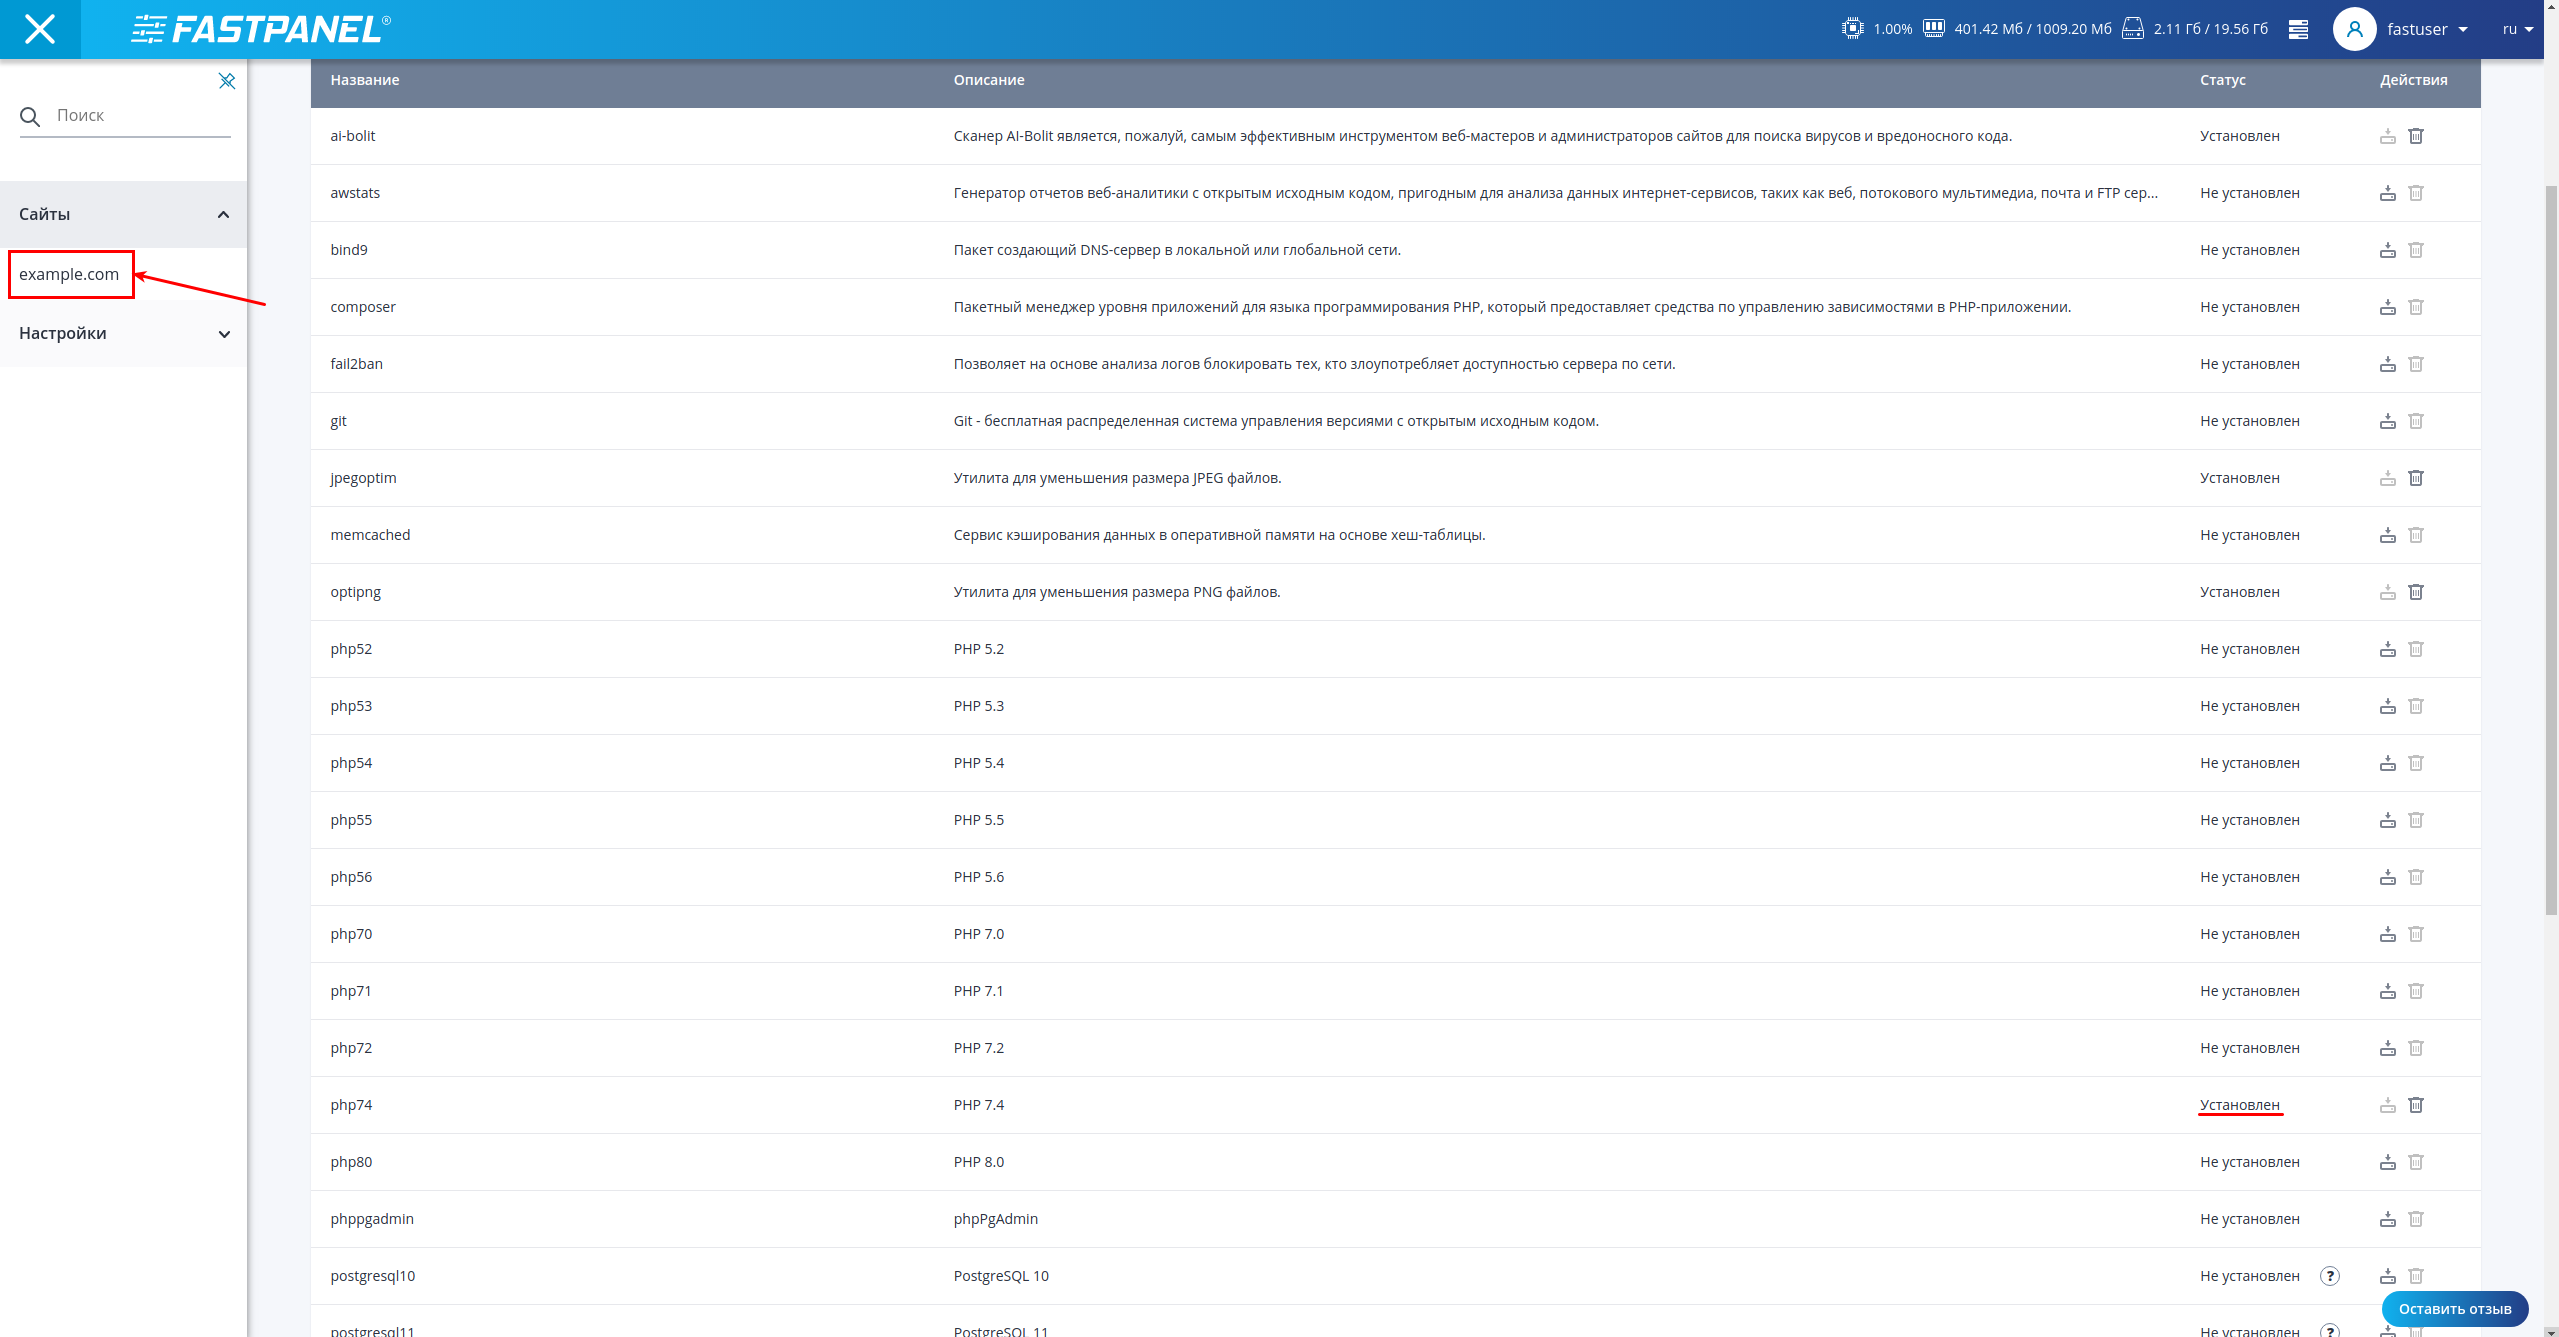Open the RAM usage indicator icon
Image resolution: width=2559 pixels, height=1337 pixels.
[x=1934, y=28]
